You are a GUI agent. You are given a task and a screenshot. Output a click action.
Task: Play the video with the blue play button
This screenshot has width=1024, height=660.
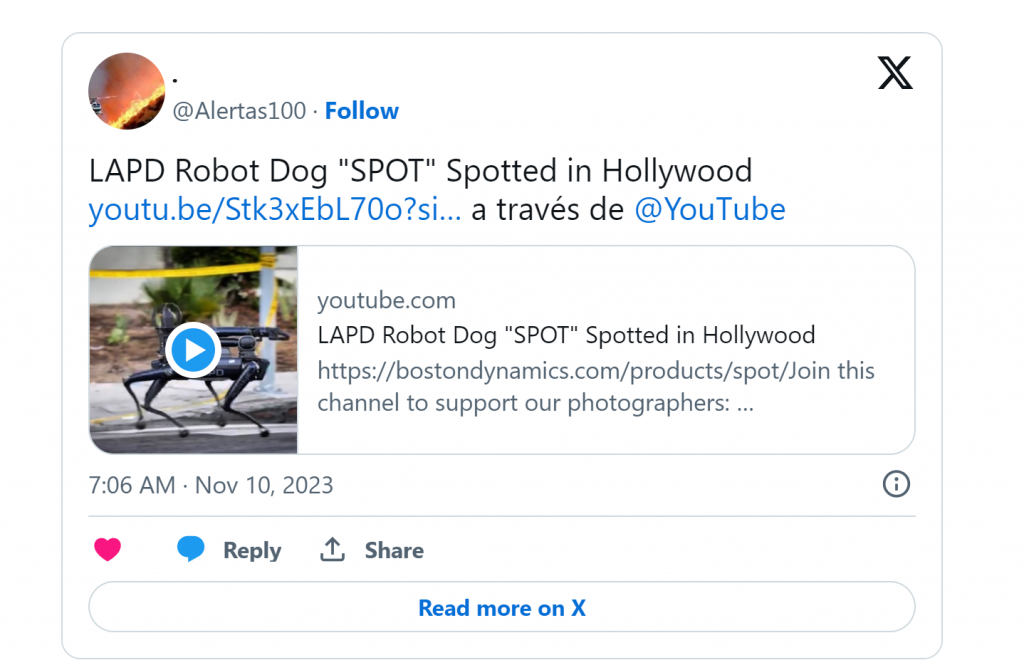[x=193, y=350]
